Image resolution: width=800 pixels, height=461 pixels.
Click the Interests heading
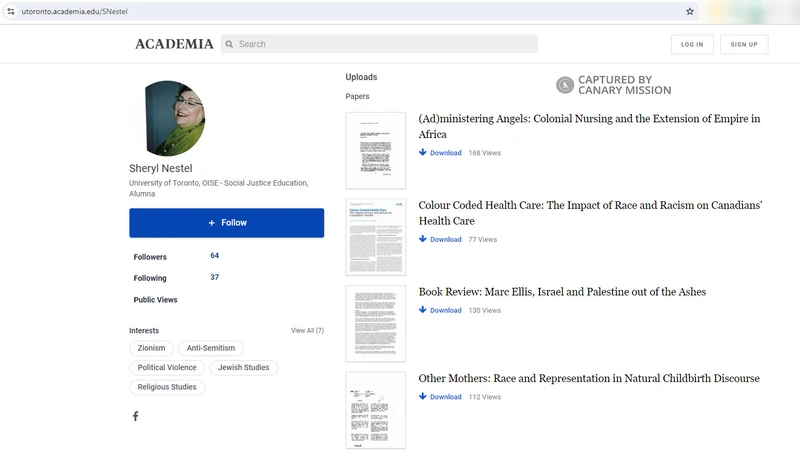pos(144,330)
